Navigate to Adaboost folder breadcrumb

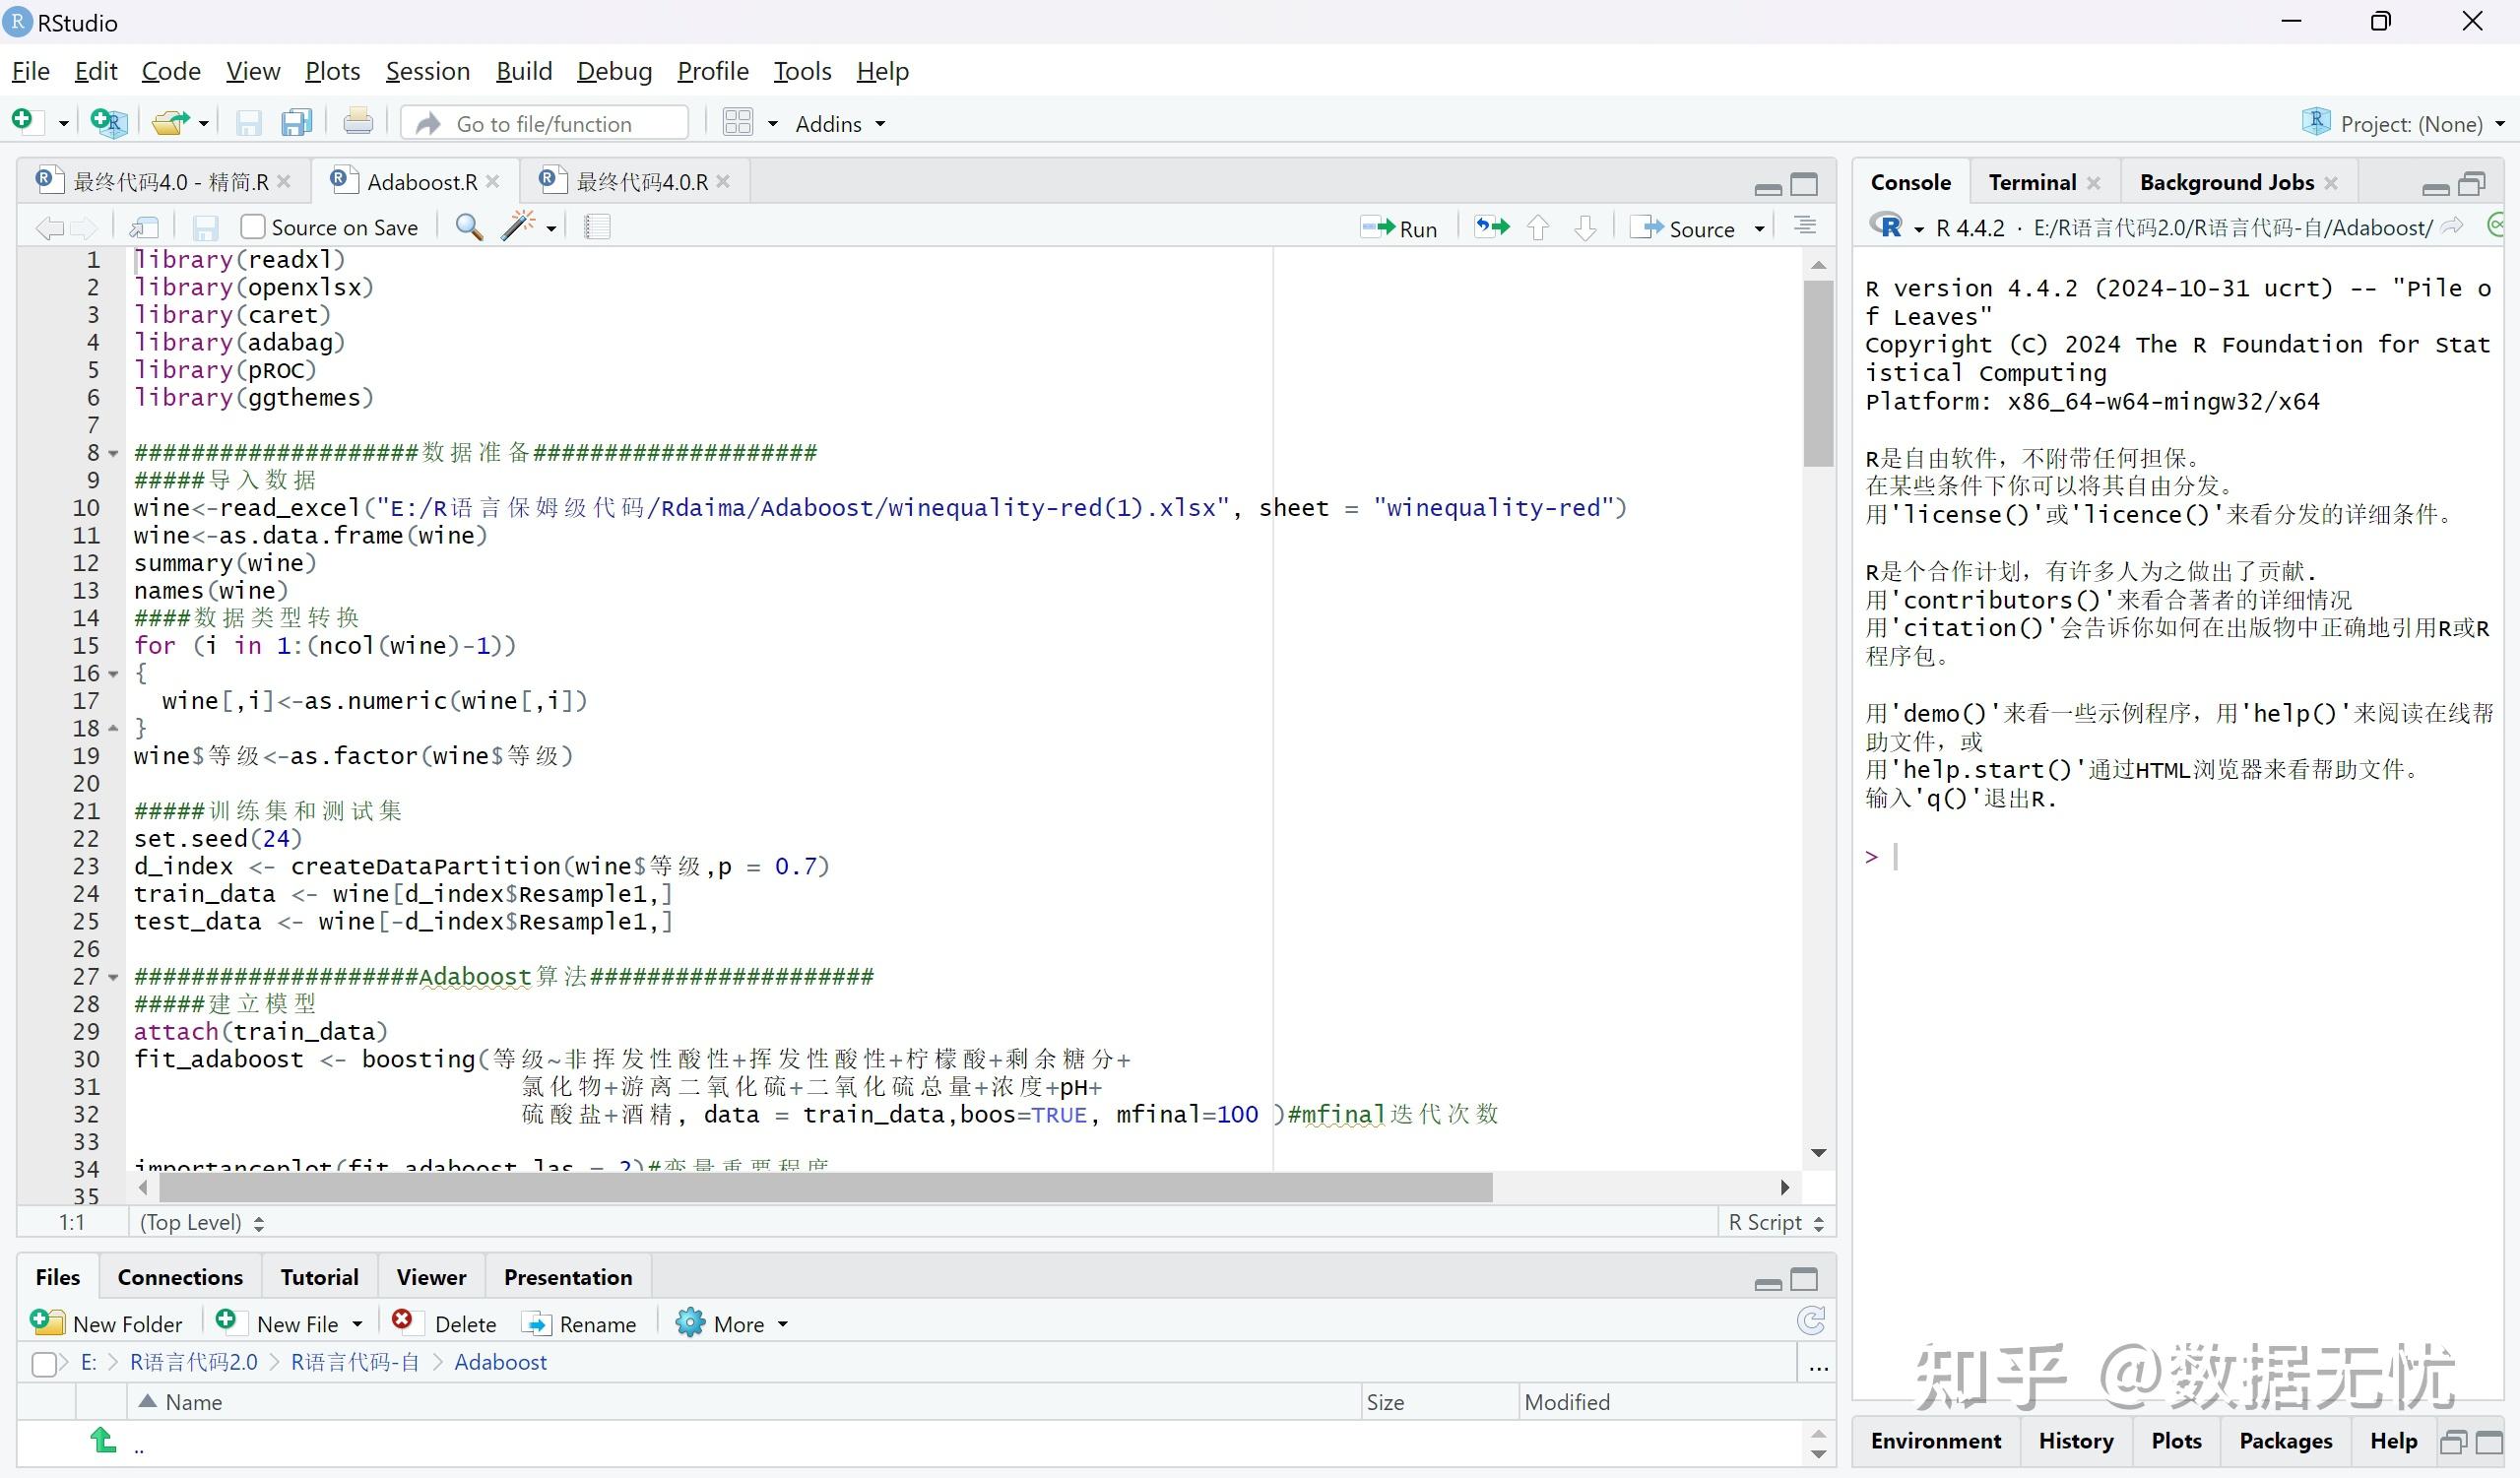pyautogui.click(x=500, y=1362)
